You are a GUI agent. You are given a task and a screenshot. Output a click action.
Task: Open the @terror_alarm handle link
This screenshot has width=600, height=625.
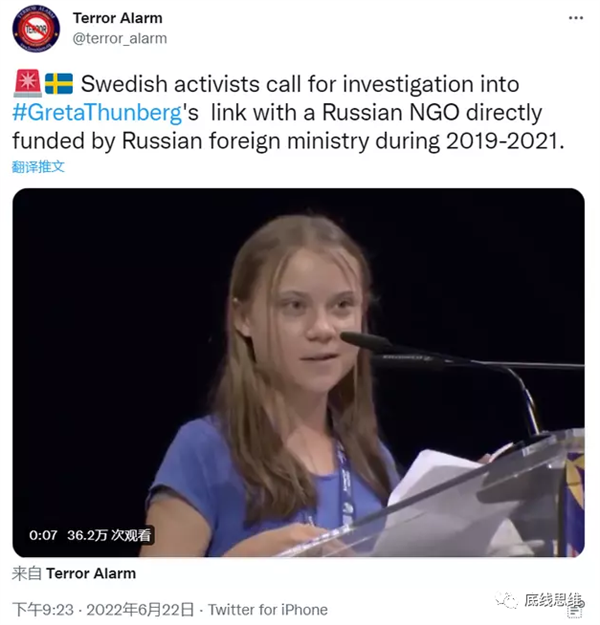click(120, 39)
